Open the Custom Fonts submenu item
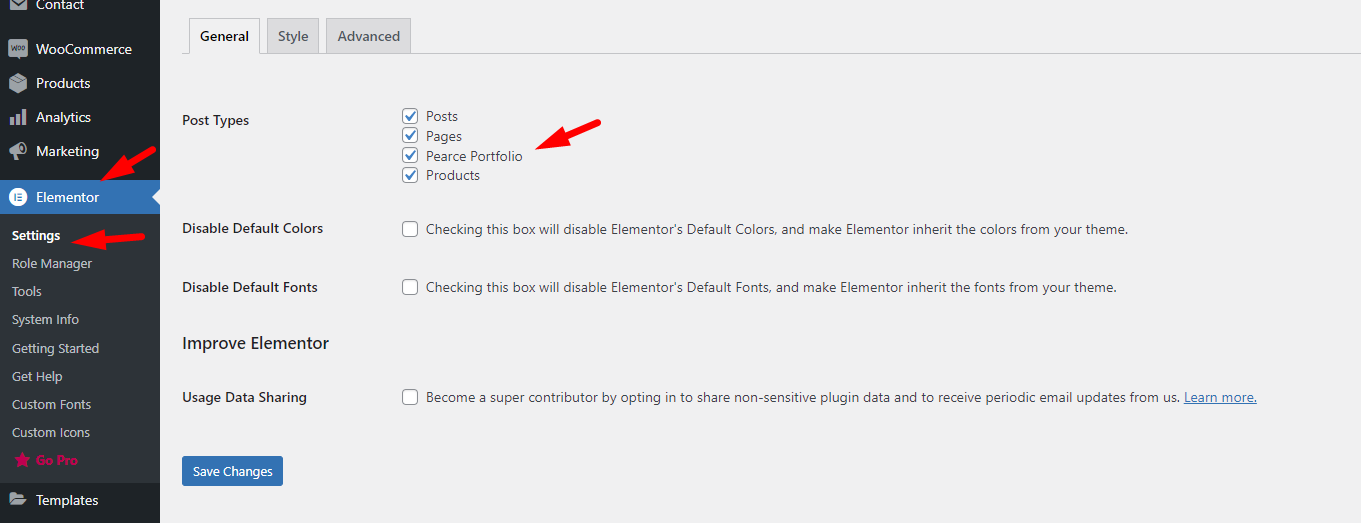Image resolution: width=1361 pixels, height=523 pixels. point(52,404)
